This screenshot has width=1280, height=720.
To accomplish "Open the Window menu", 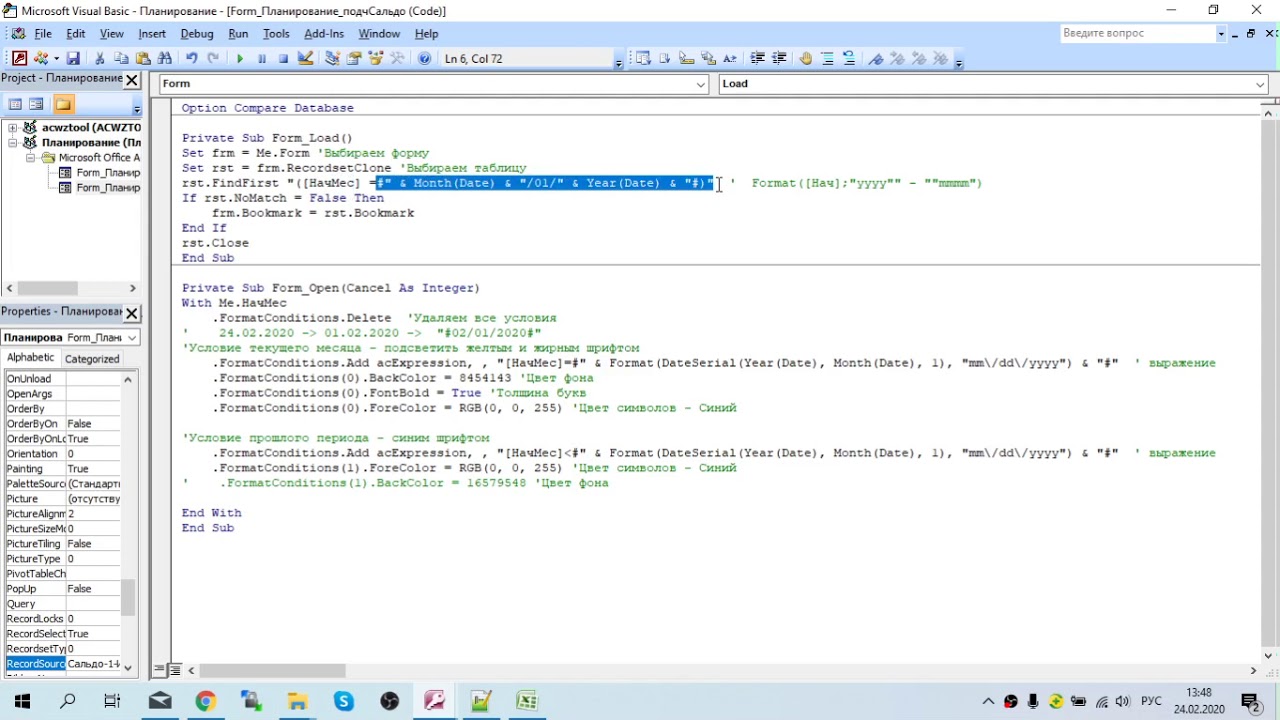I will 379,34.
